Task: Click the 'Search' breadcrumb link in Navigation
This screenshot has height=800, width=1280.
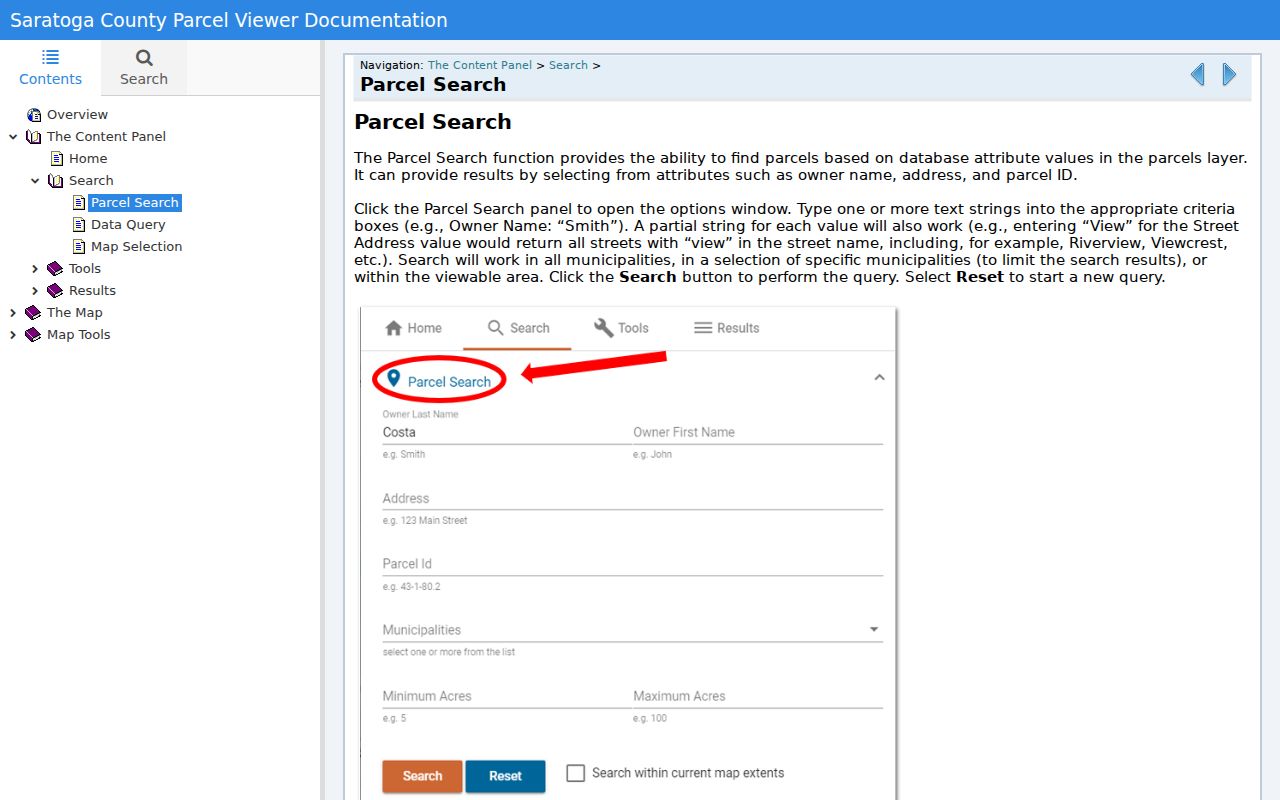Action: 568,65
